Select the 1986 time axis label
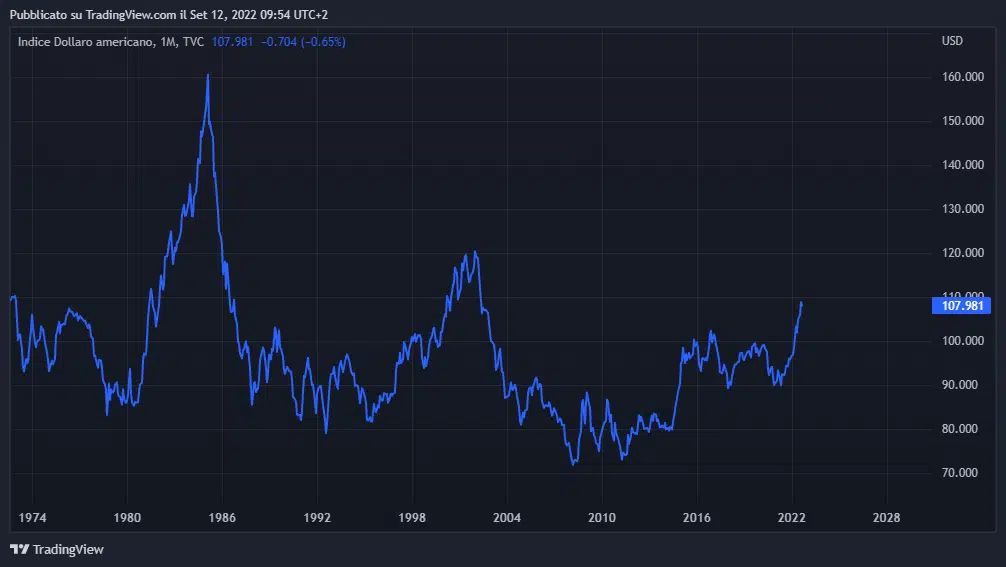This screenshot has width=1006, height=567. tap(222, 518)
